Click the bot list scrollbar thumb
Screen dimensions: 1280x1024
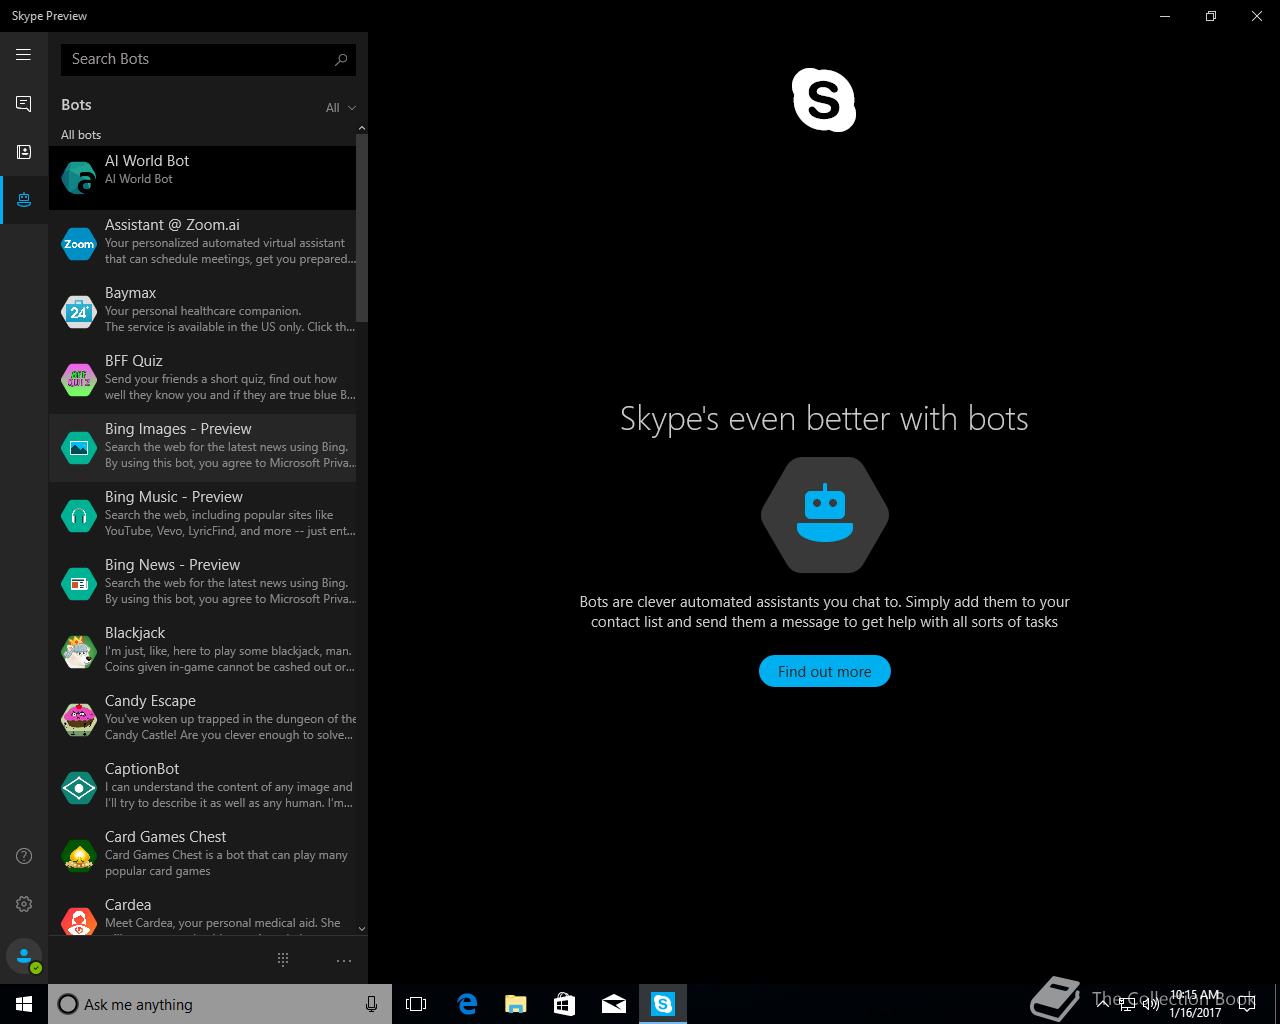(362, 228)
